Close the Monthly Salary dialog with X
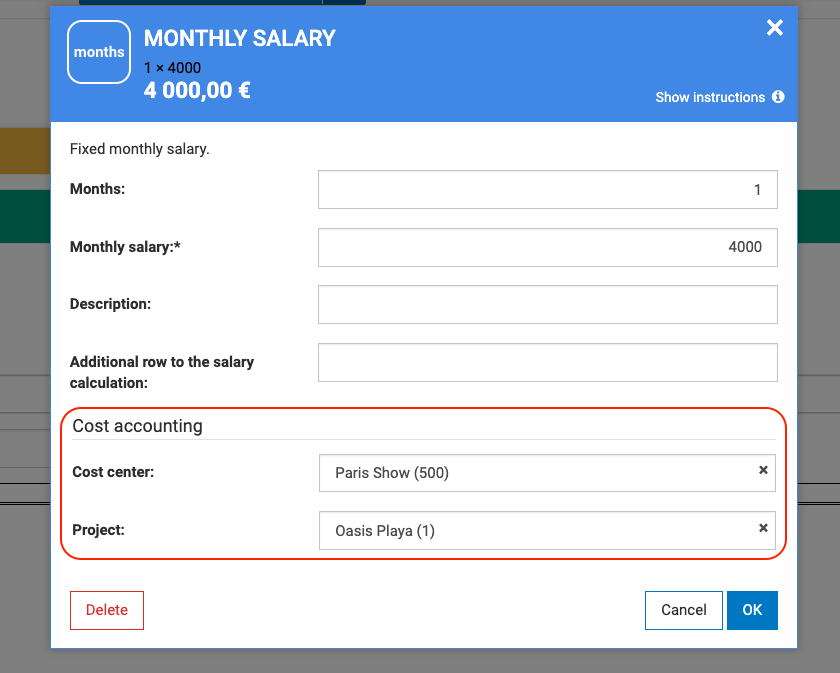 click(x=775, y=28)
